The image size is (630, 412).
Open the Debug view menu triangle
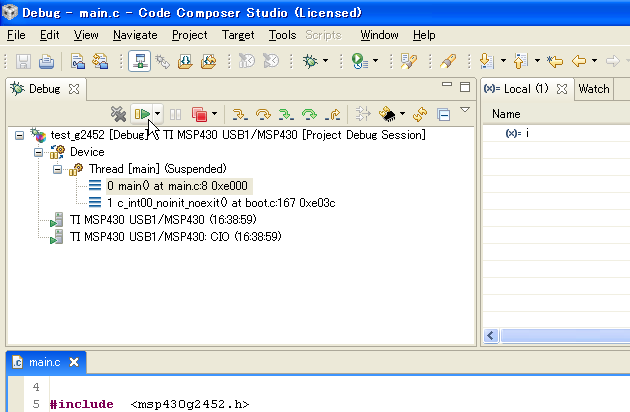point(464,111)
